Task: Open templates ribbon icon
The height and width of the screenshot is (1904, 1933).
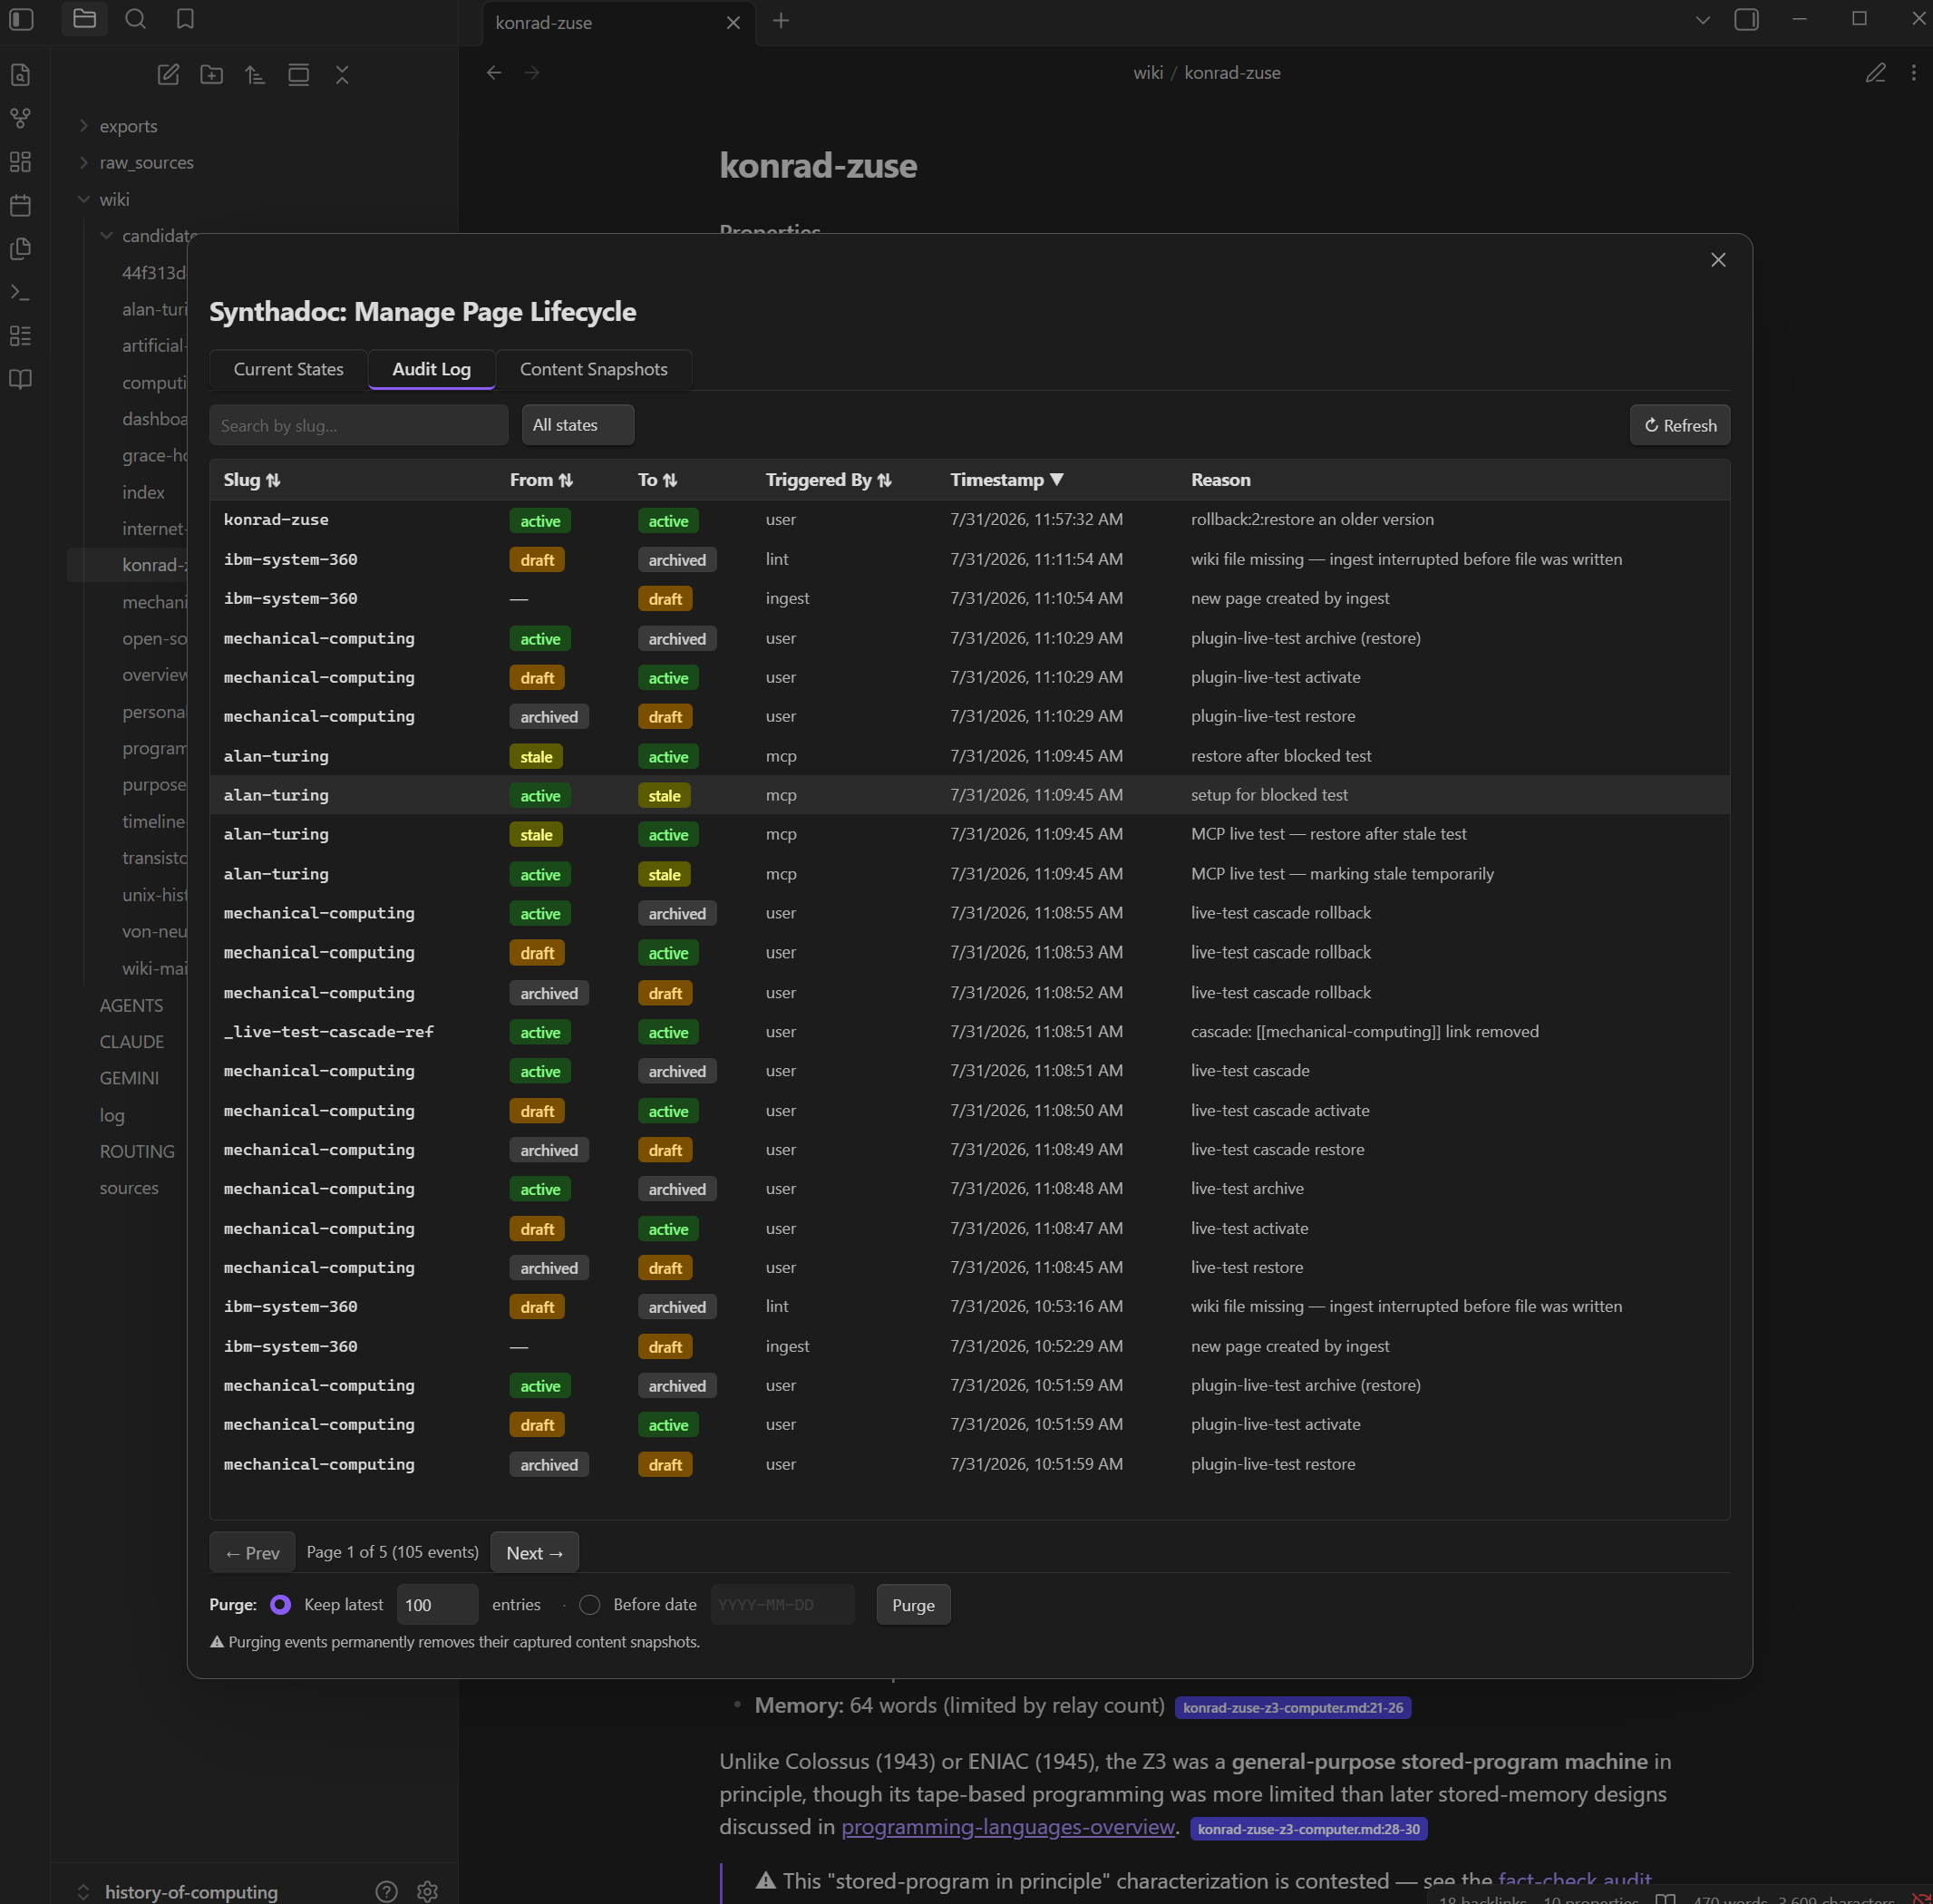Action: tap(20, 249)
